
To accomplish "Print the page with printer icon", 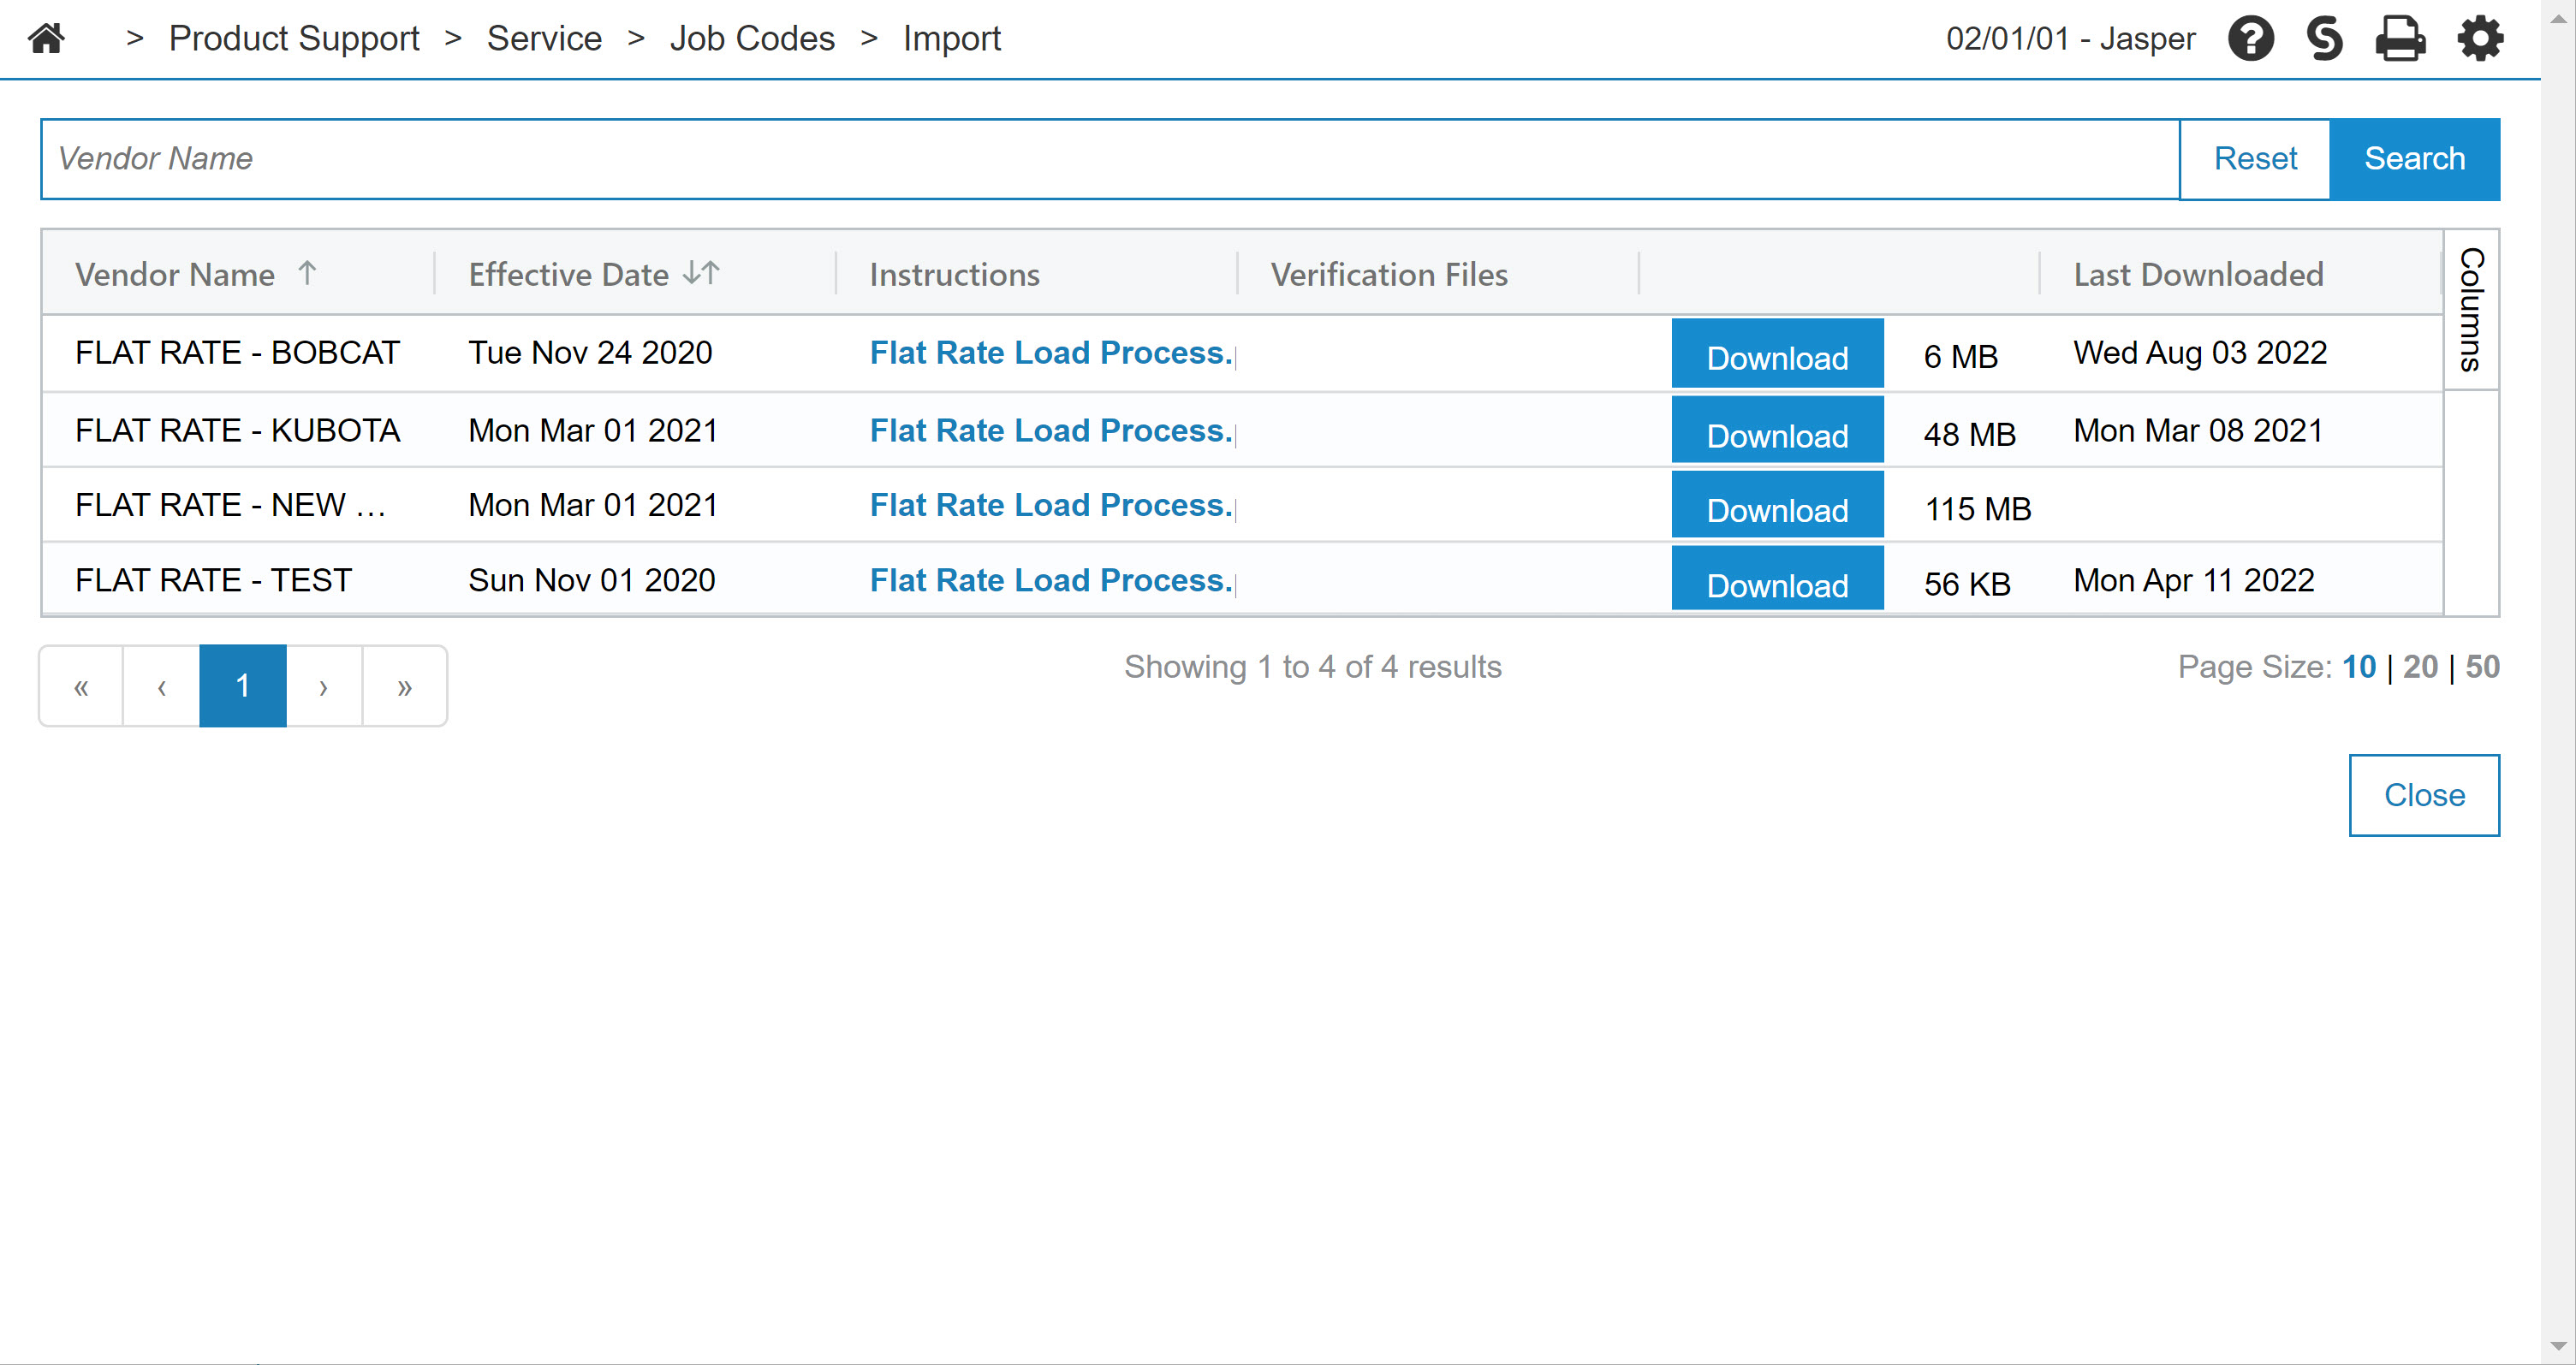I will (x=2400, y=39).
